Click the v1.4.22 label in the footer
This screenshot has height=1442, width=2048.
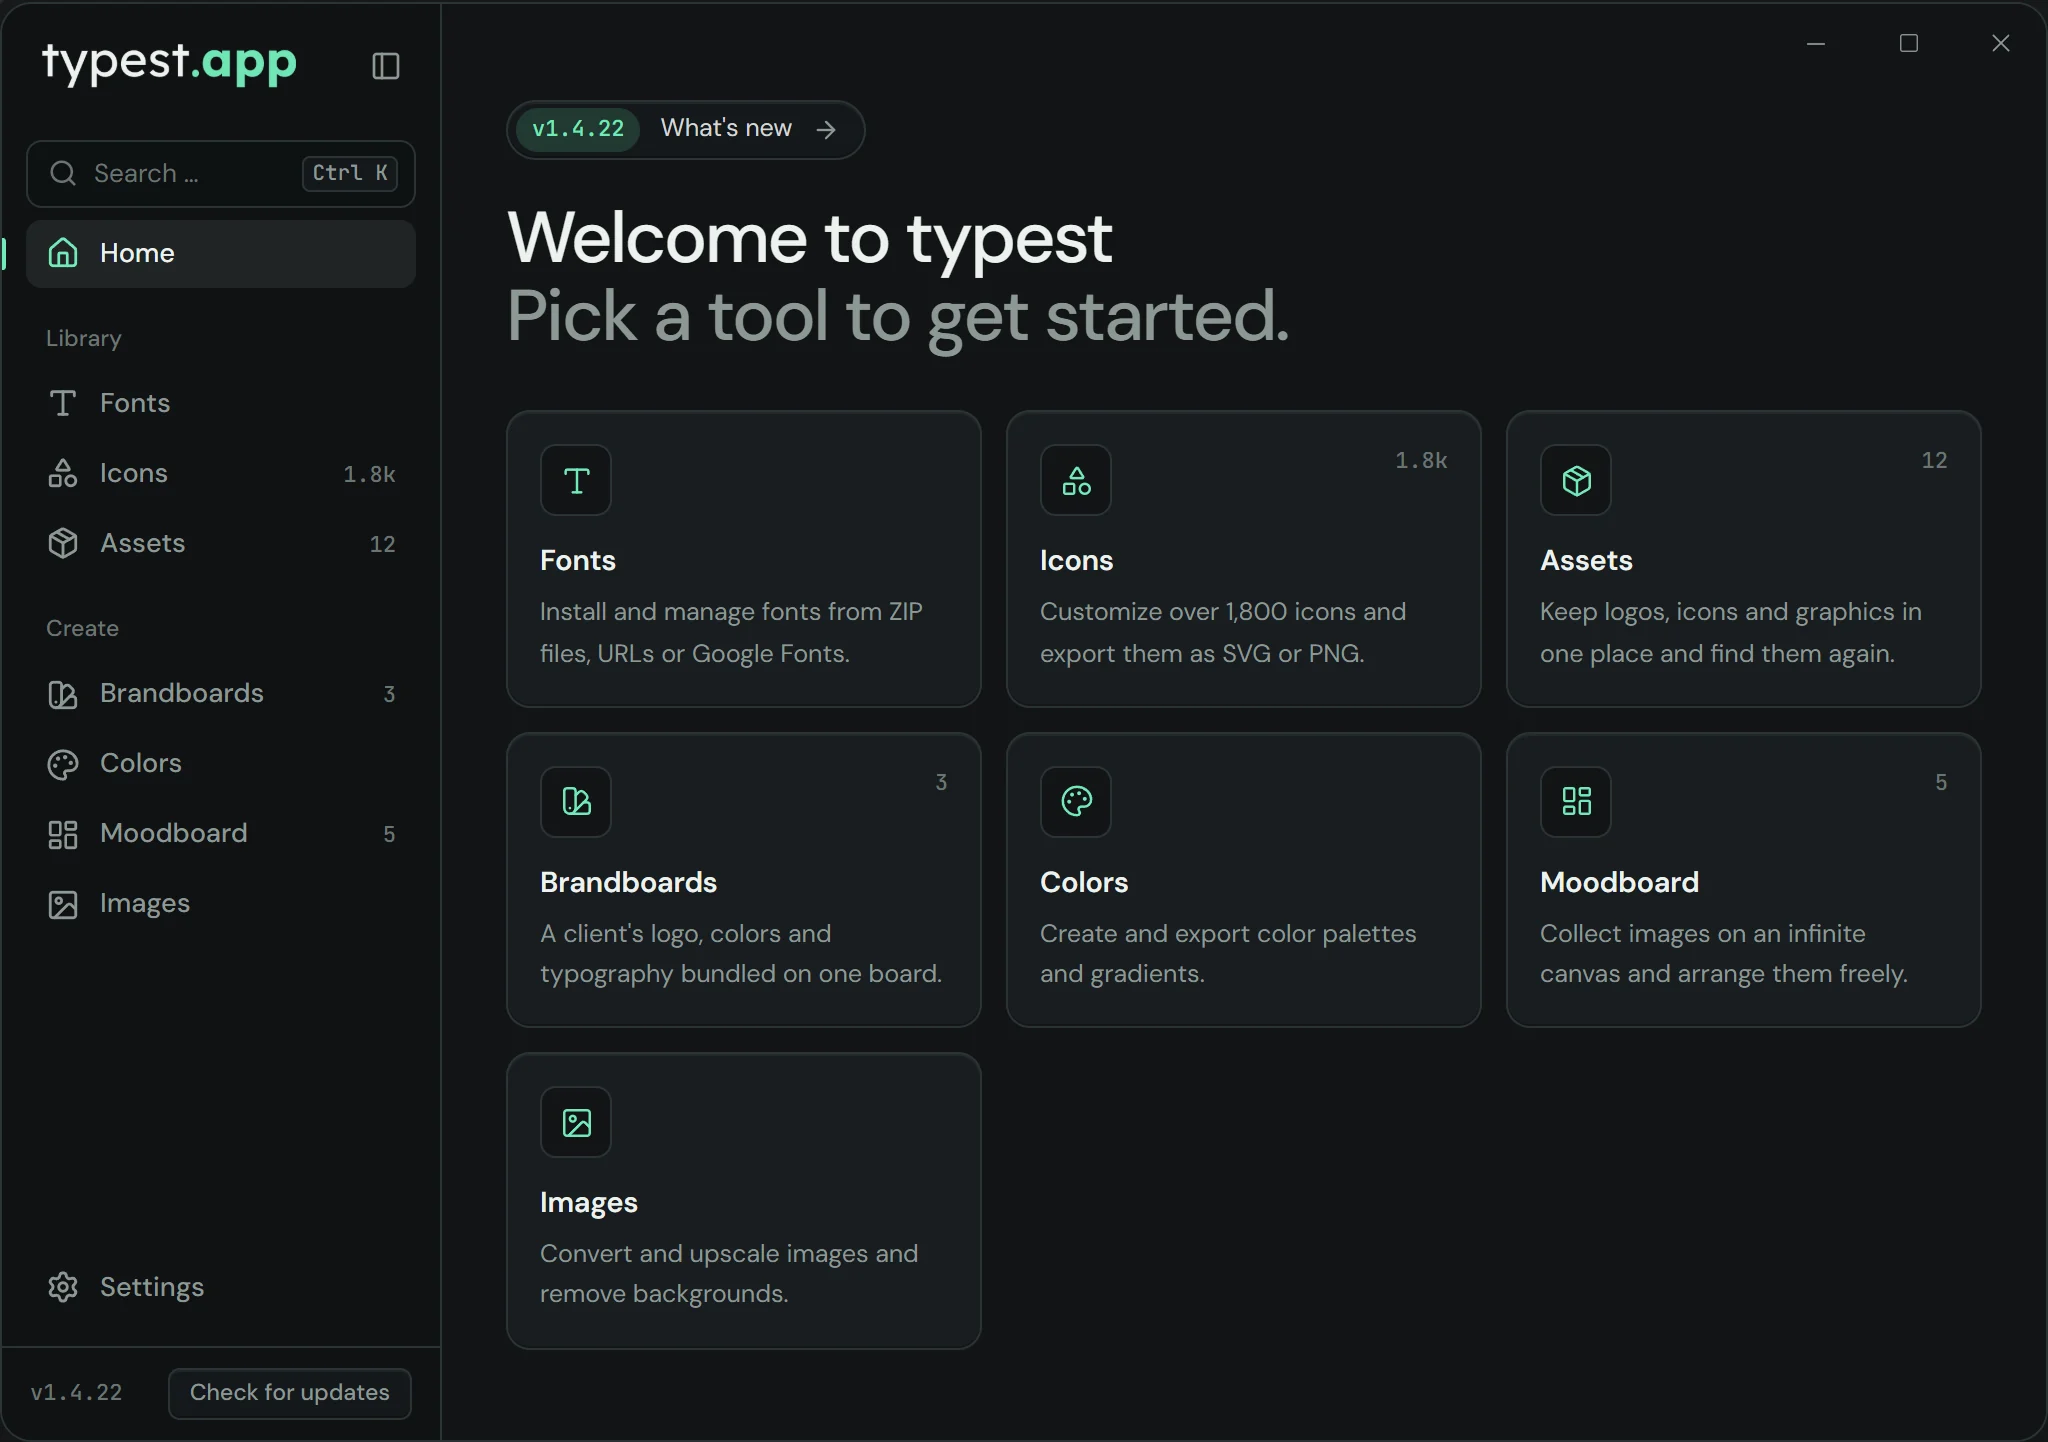click(76, 1393)
